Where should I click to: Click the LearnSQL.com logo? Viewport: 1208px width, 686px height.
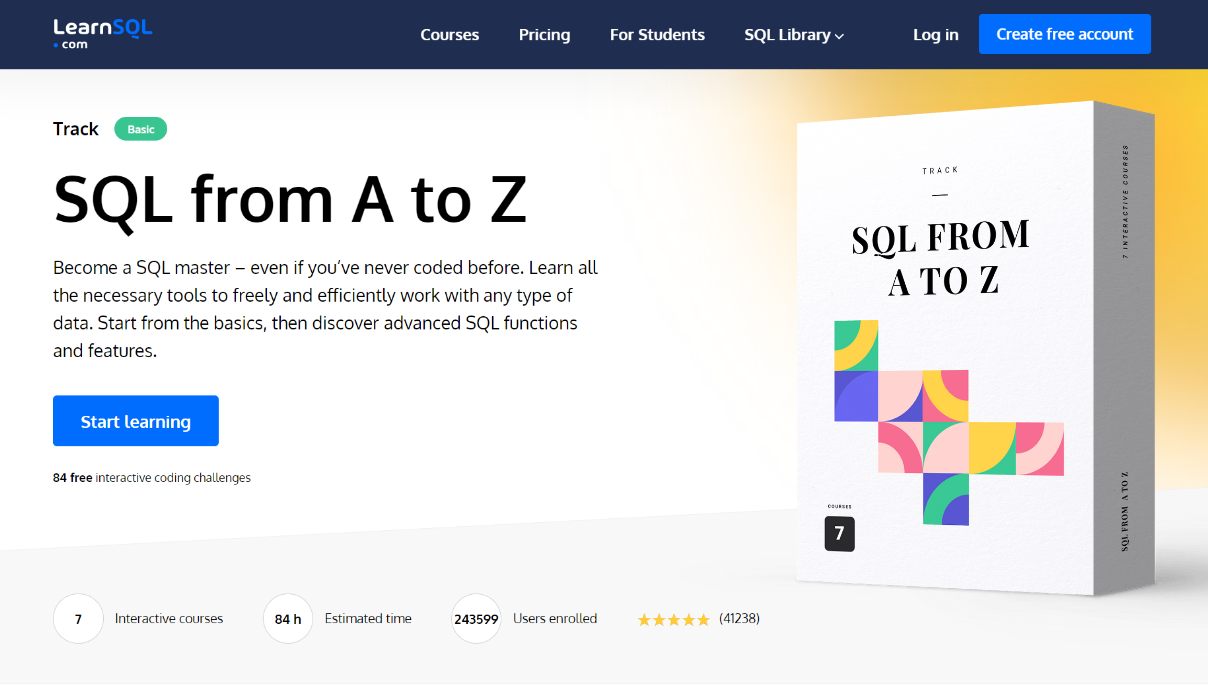coord(103,33)
